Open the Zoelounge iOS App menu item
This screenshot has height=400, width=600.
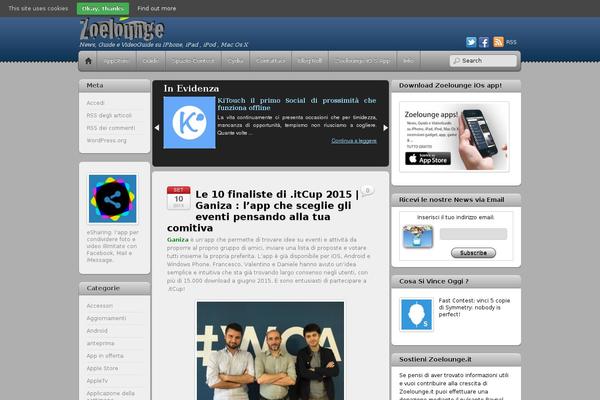pyautogui.click(x=362, y=61)
